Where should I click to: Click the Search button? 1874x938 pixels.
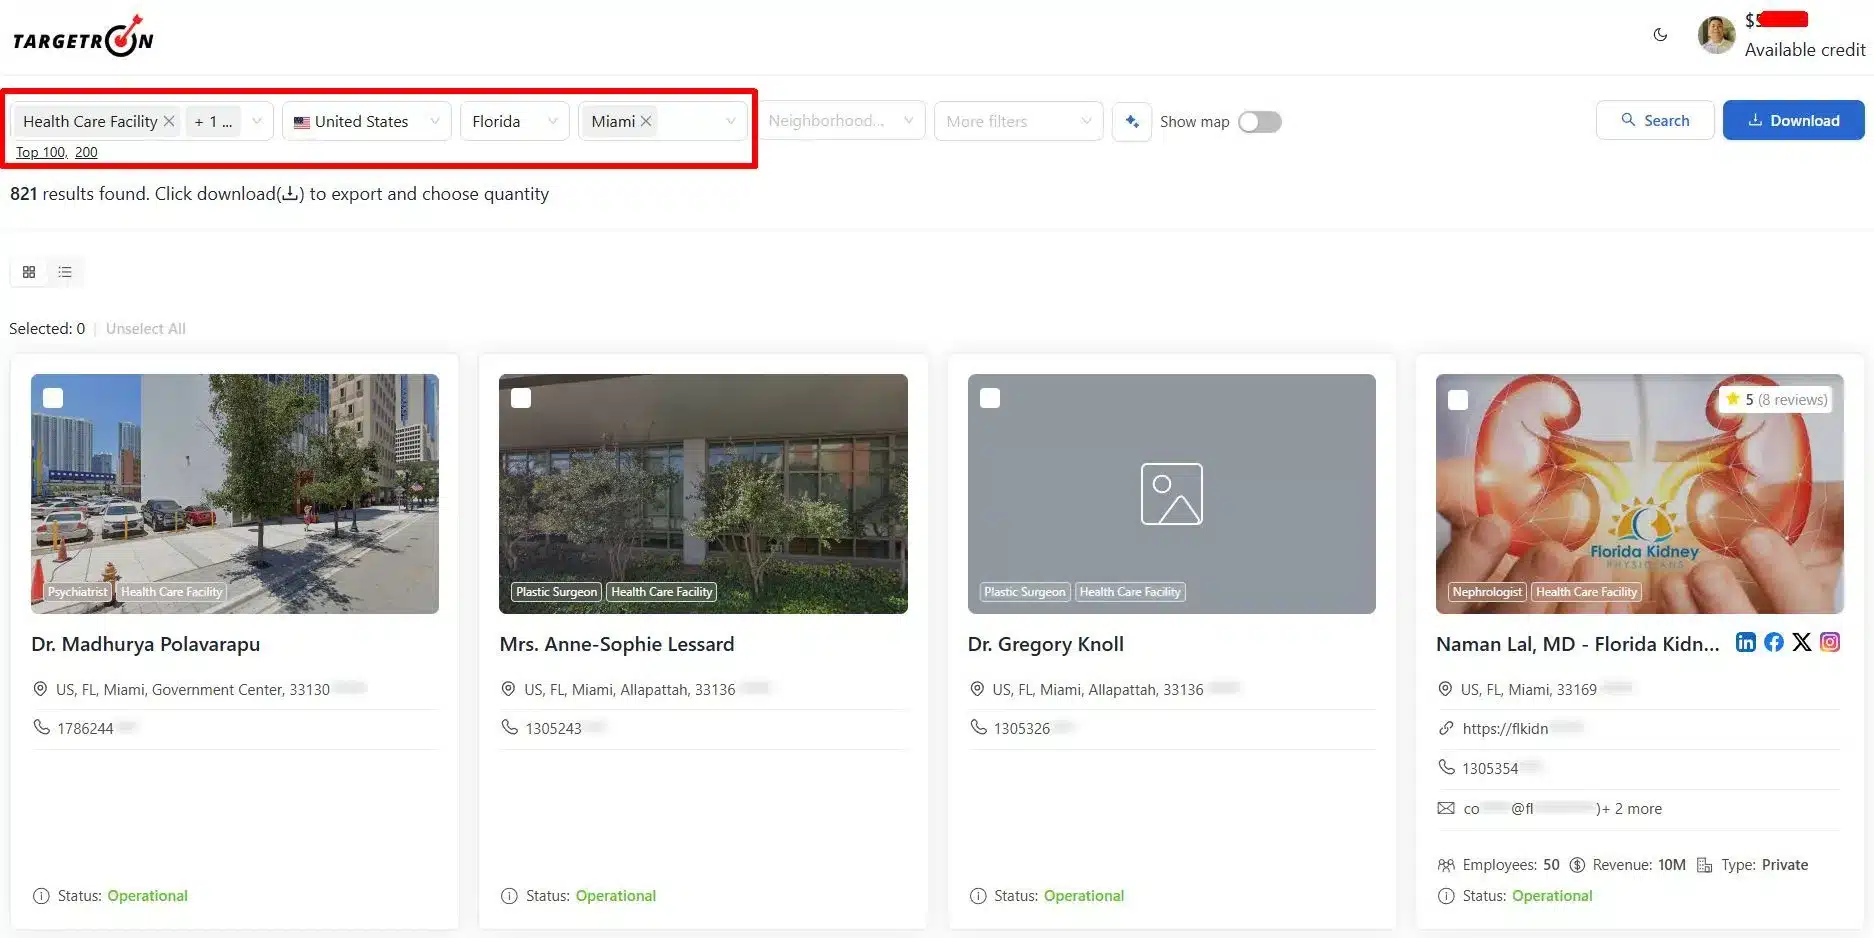click(x=1655, y=120)
